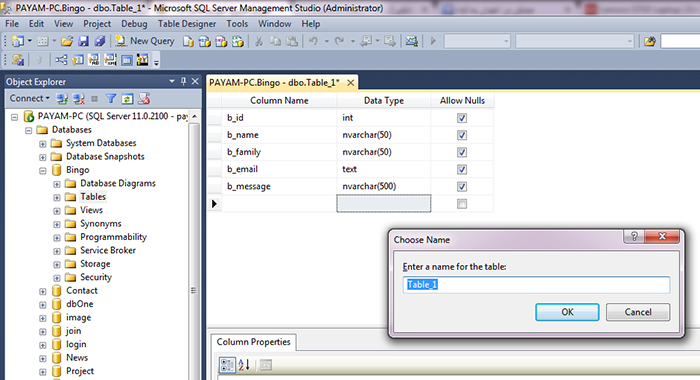Toggle Allow Nulls checkbox for b_email
Viewport: 700px width, 380px height.
(x=462, y=169)
